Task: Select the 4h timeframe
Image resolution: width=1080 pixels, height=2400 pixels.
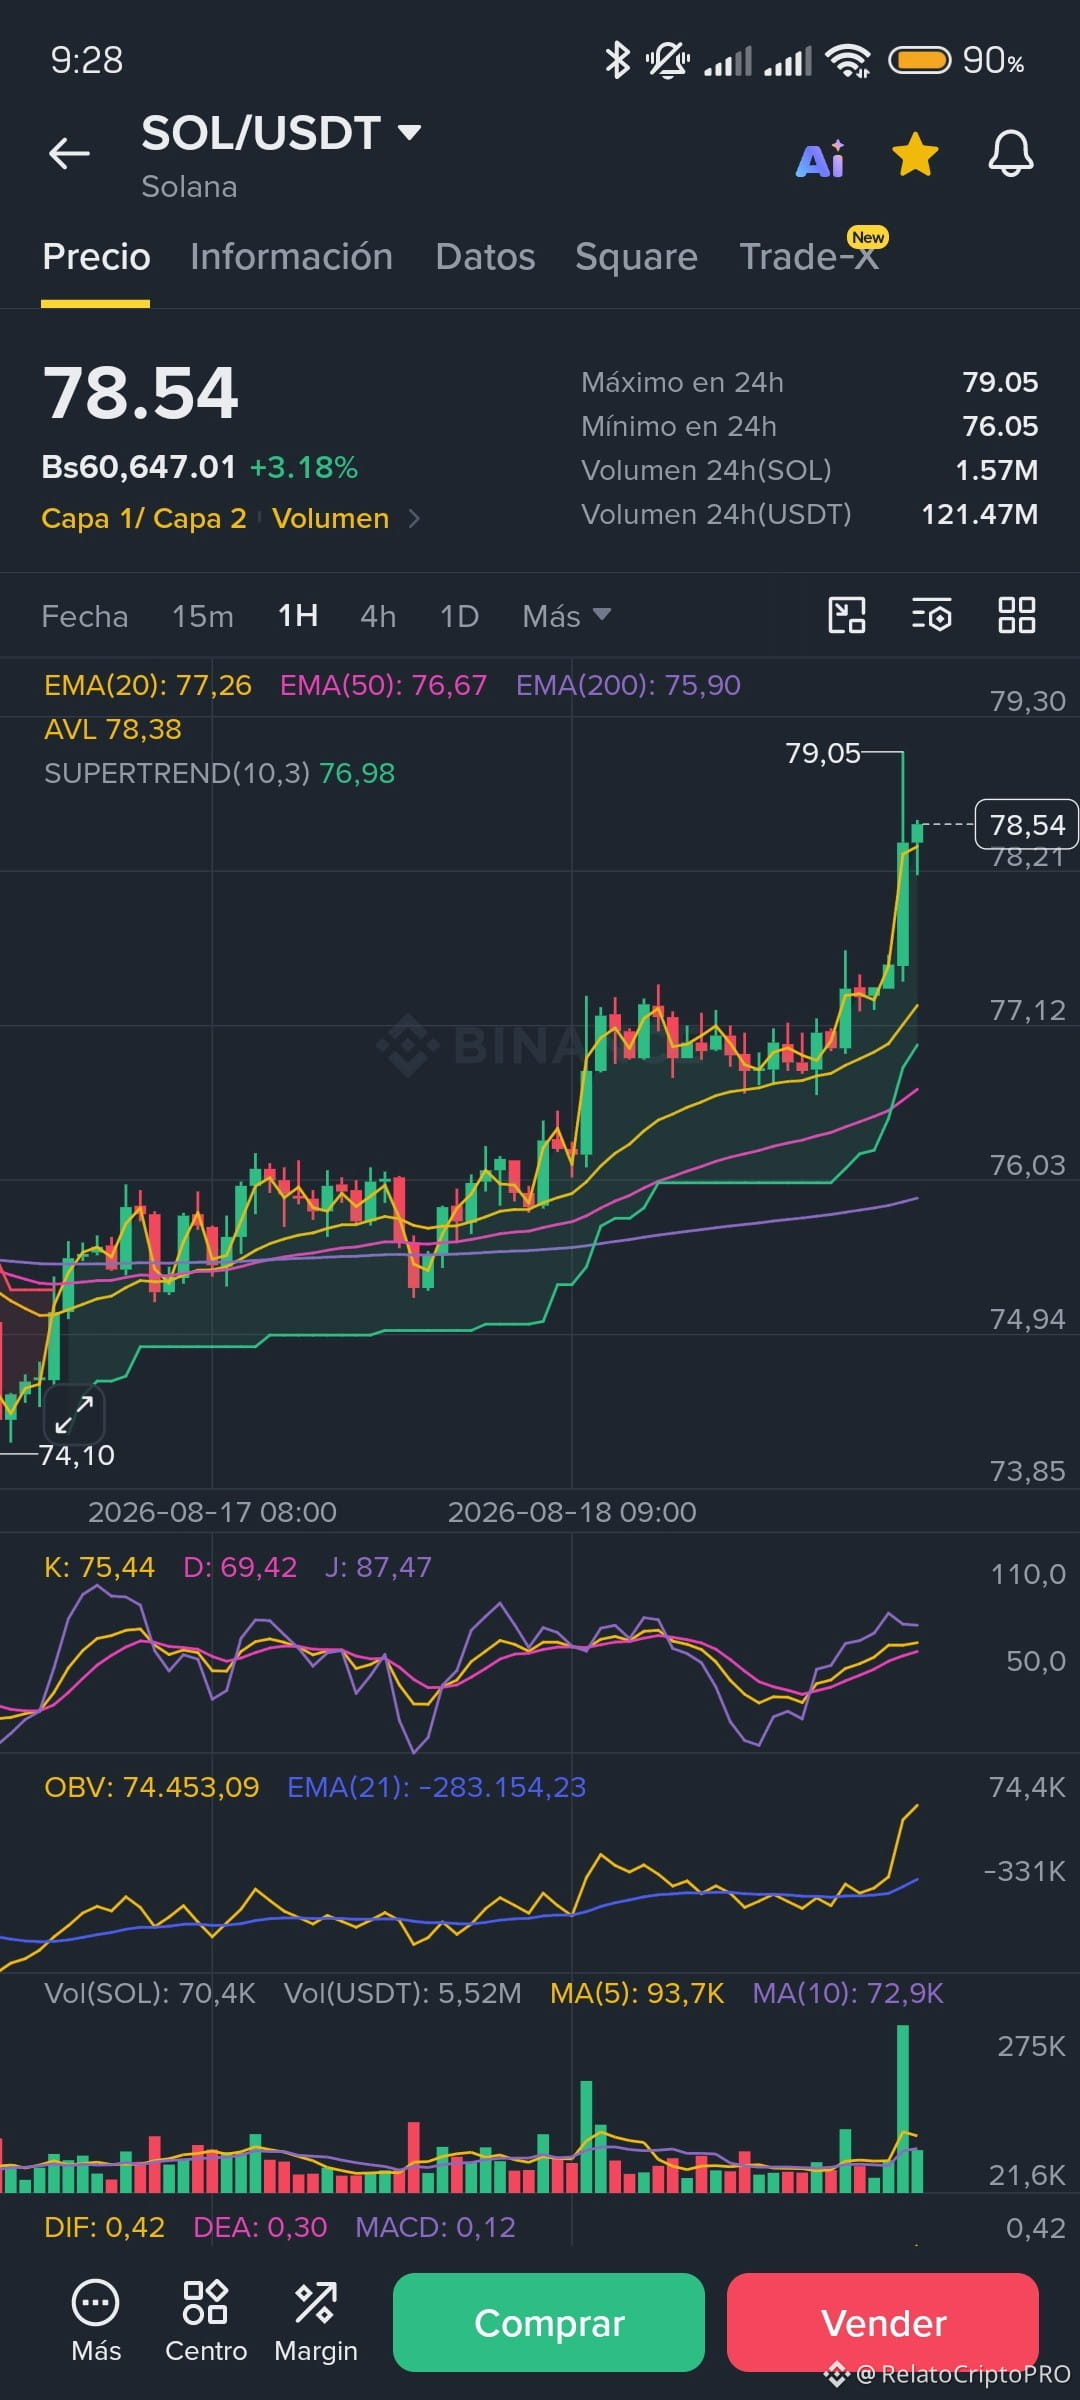Action: click(x=378, y=616)
